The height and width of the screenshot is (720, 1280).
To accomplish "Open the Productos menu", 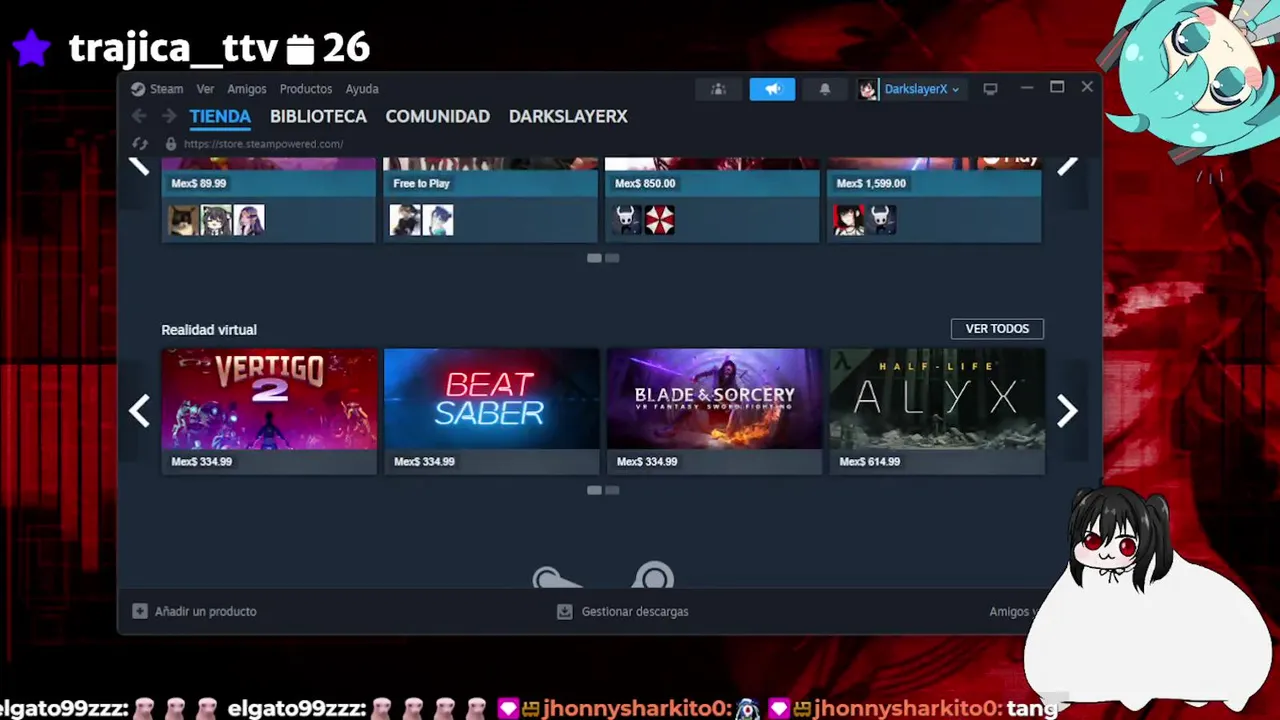I will click(305, 89).
